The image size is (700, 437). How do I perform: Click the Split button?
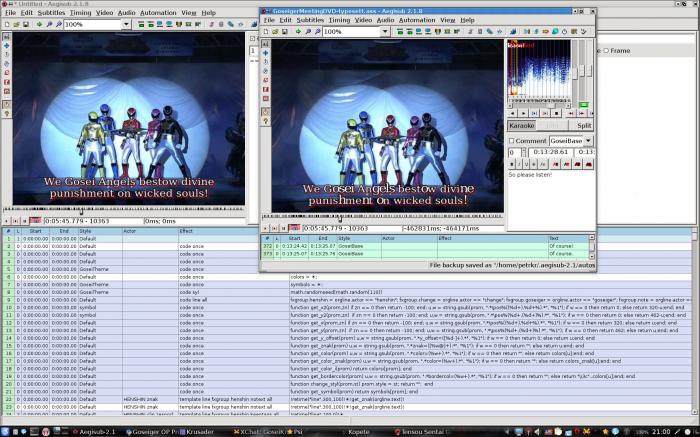584,126
